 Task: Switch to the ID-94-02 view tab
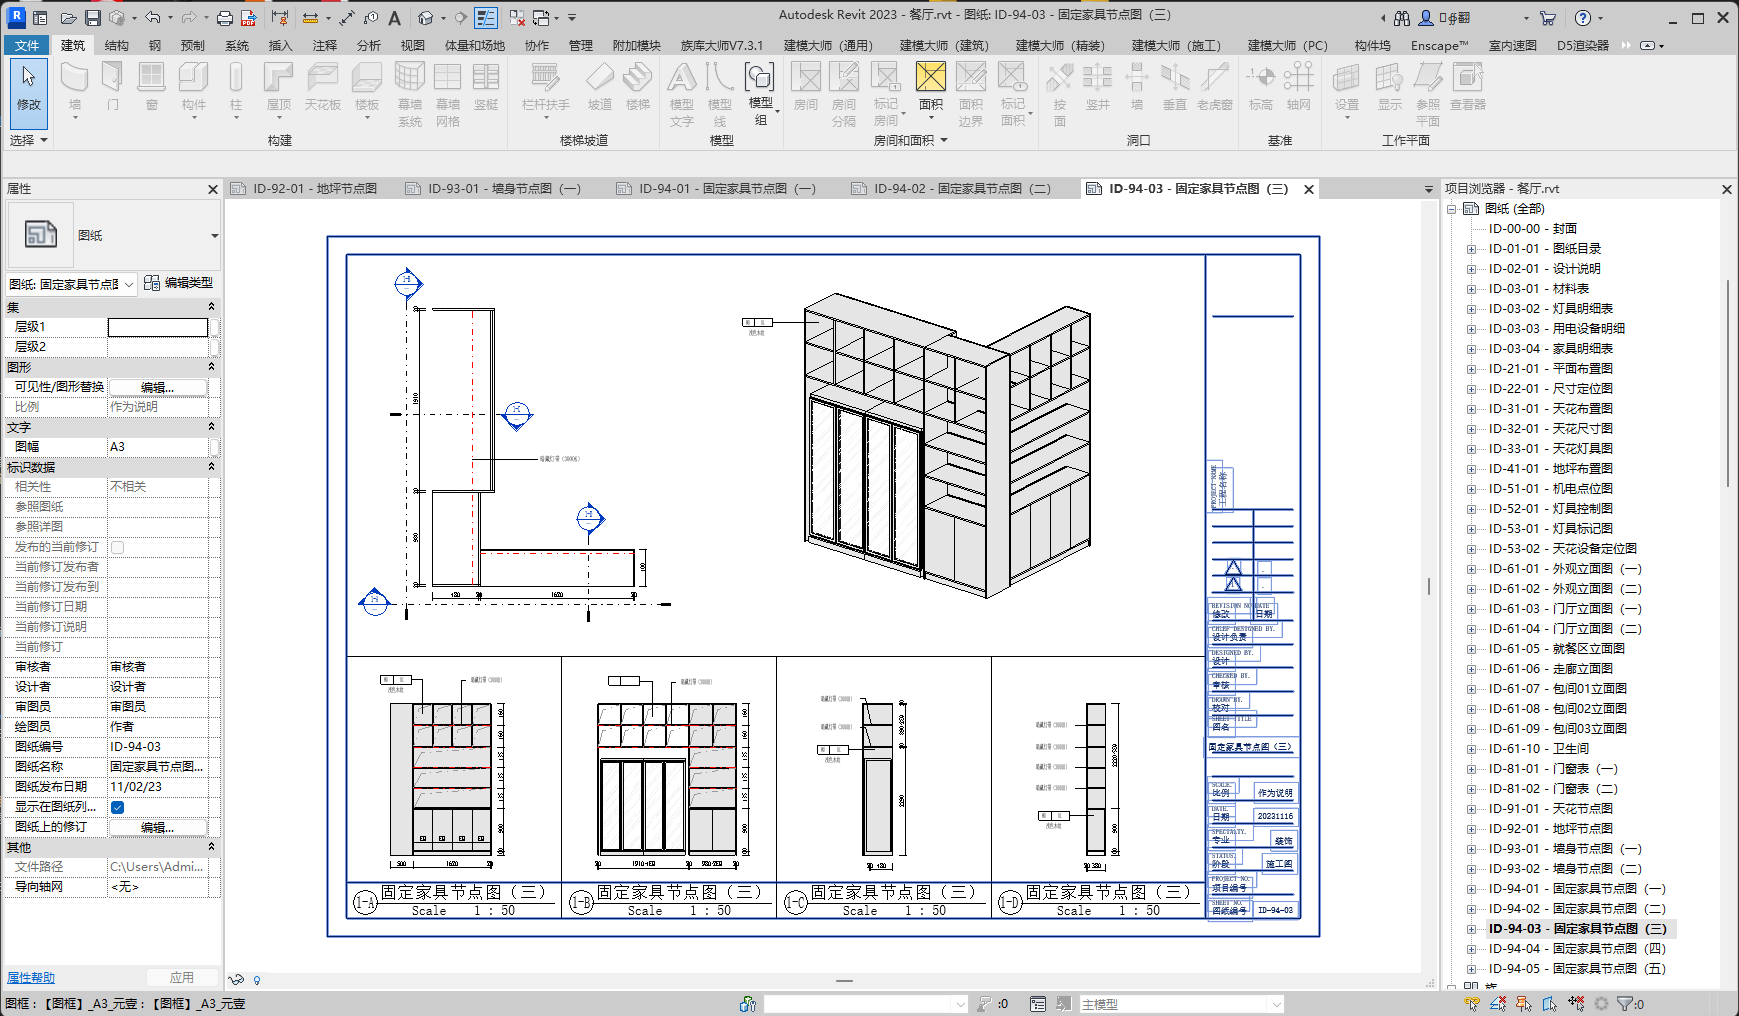click(960, 188)
